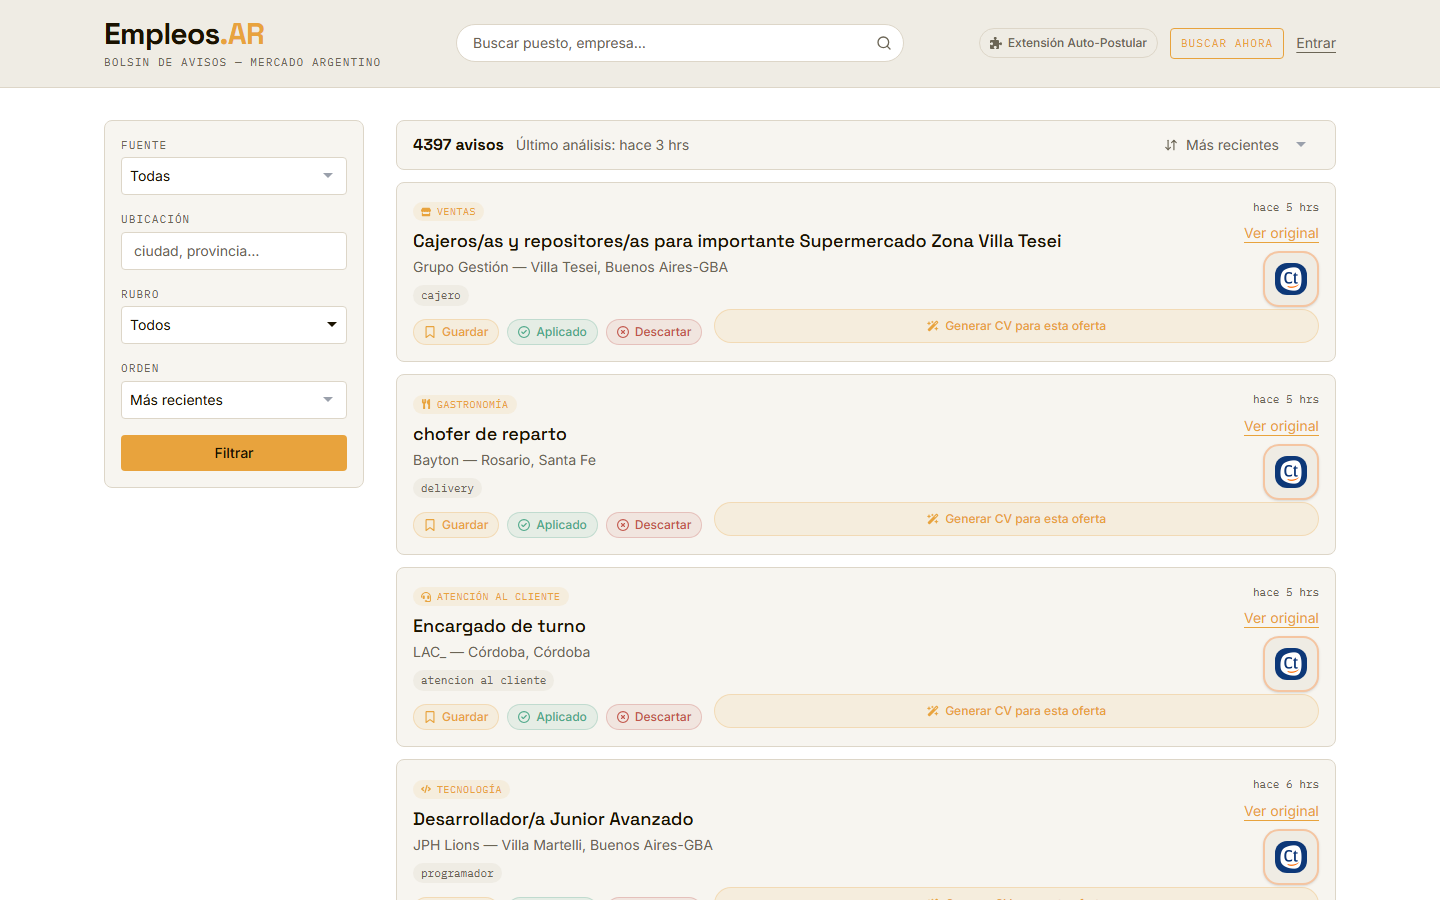Screen dimensions: 1440x900
Task: Click the Buscar Ahora button
Action: (x=1227, y=43)
